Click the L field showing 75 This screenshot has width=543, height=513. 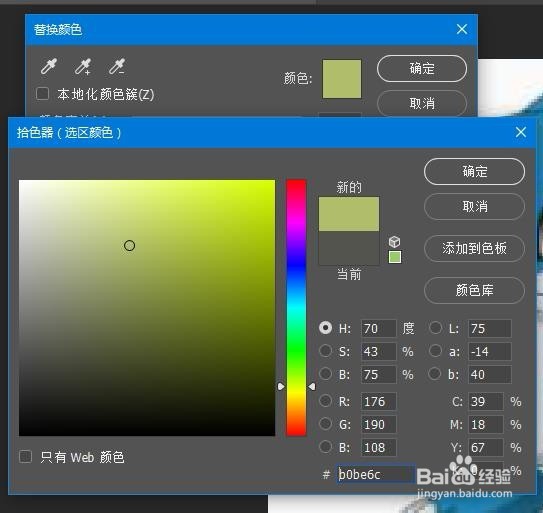[x=490, y=328]
